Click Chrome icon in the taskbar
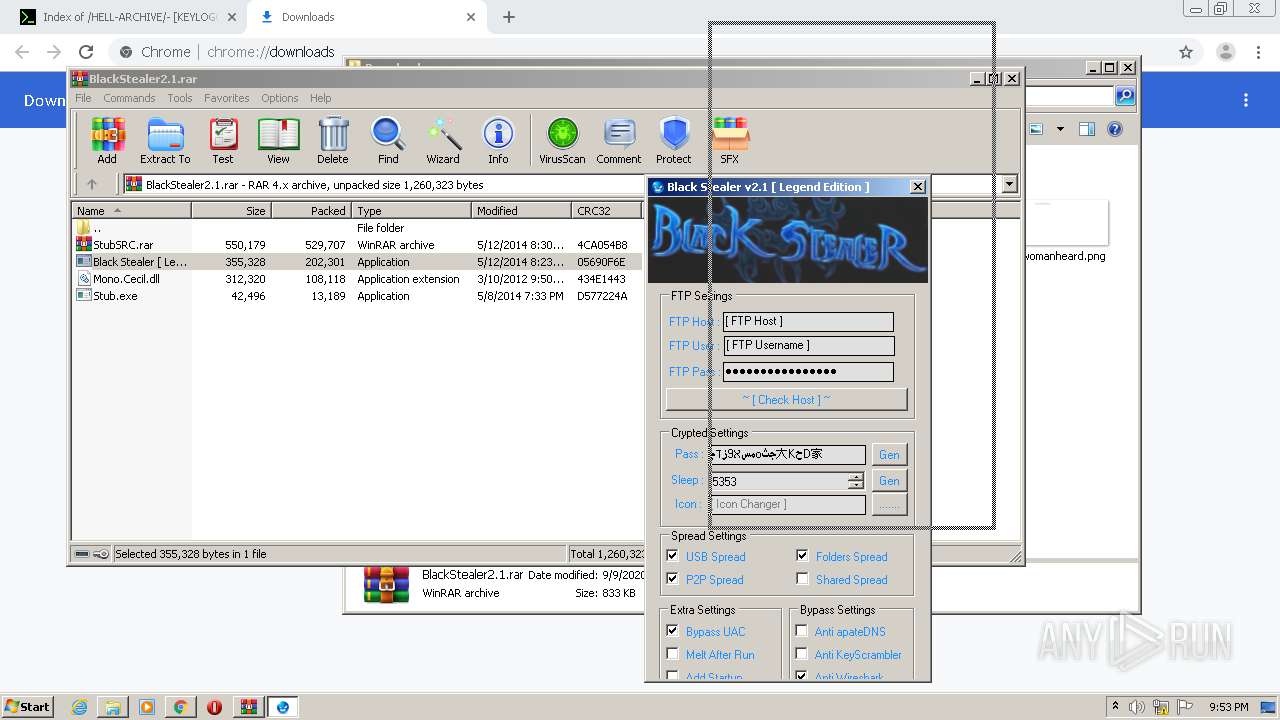This screenshot has width=1280, height=720. click(x=180, y=707)
